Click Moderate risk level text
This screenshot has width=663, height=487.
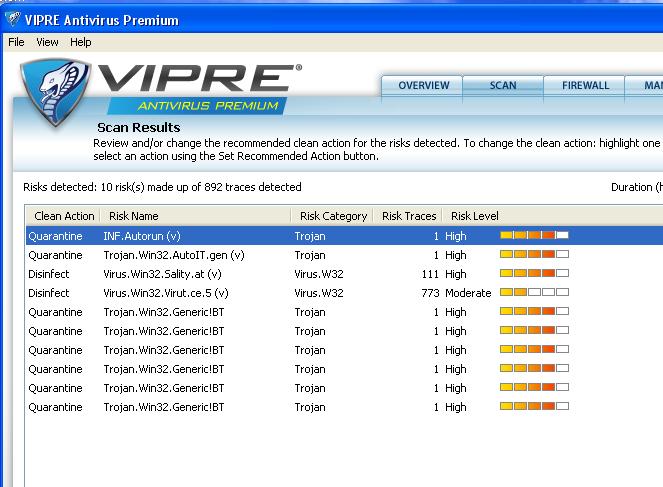[x=468, y=293]
